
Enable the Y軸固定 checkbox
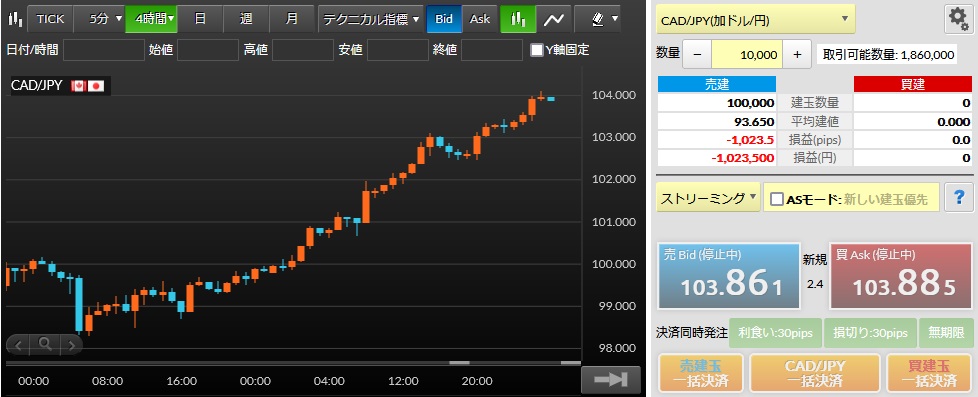[x=536, y=50]
